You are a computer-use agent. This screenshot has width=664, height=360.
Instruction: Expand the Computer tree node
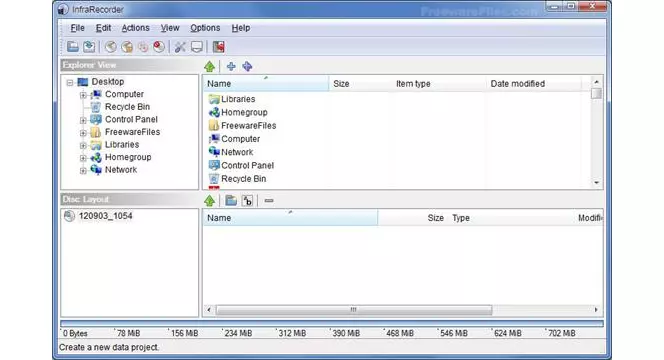pyautogui.click(x=83, y=95)
